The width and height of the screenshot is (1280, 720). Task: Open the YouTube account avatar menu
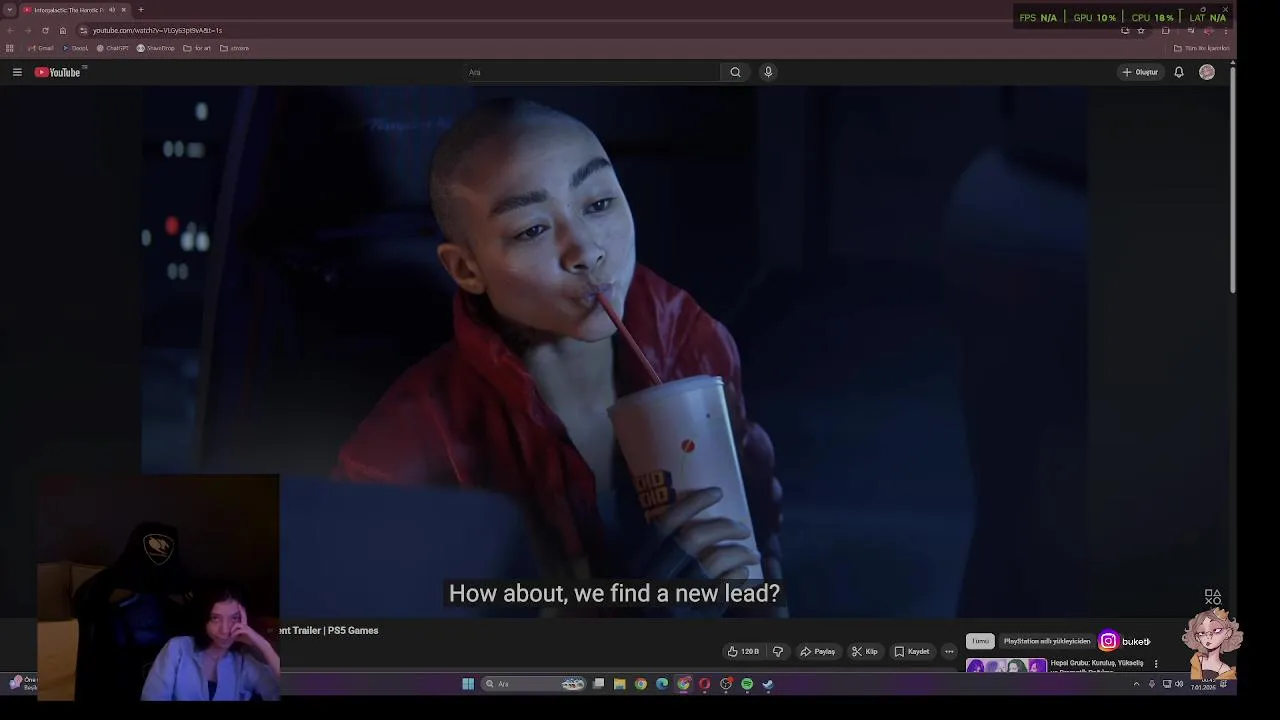coord(1207,72)
